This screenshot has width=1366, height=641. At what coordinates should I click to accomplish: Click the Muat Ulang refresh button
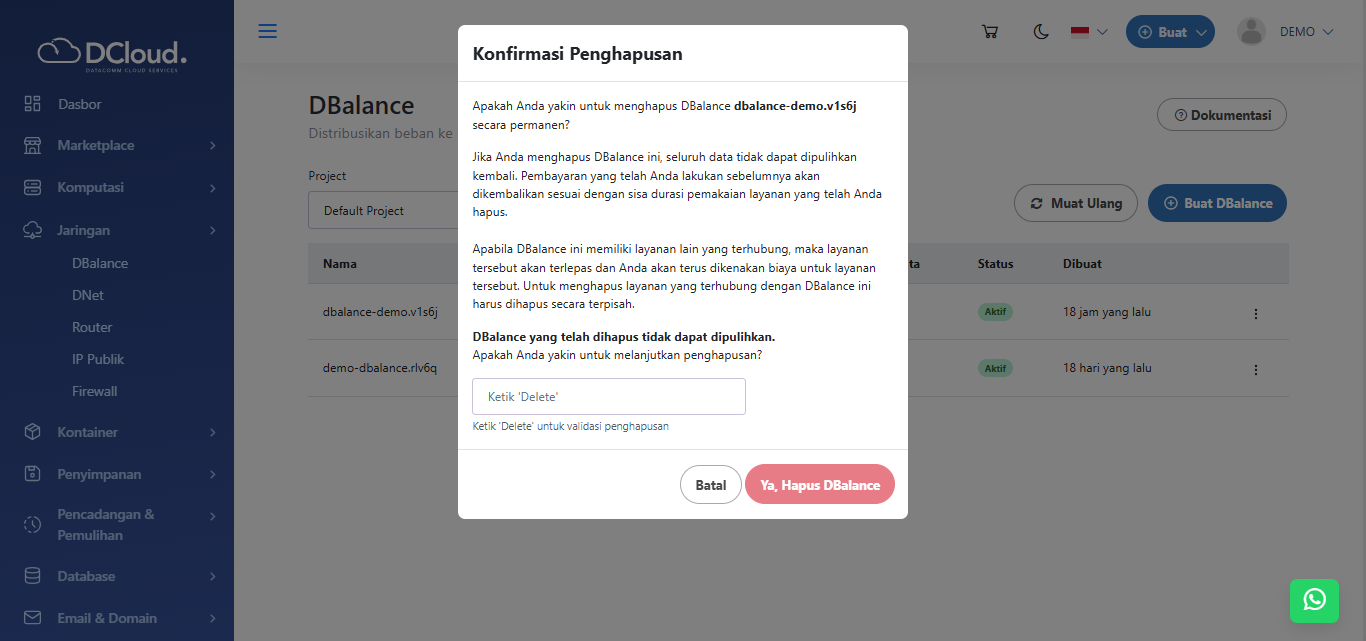click(x=1075, y=203)
